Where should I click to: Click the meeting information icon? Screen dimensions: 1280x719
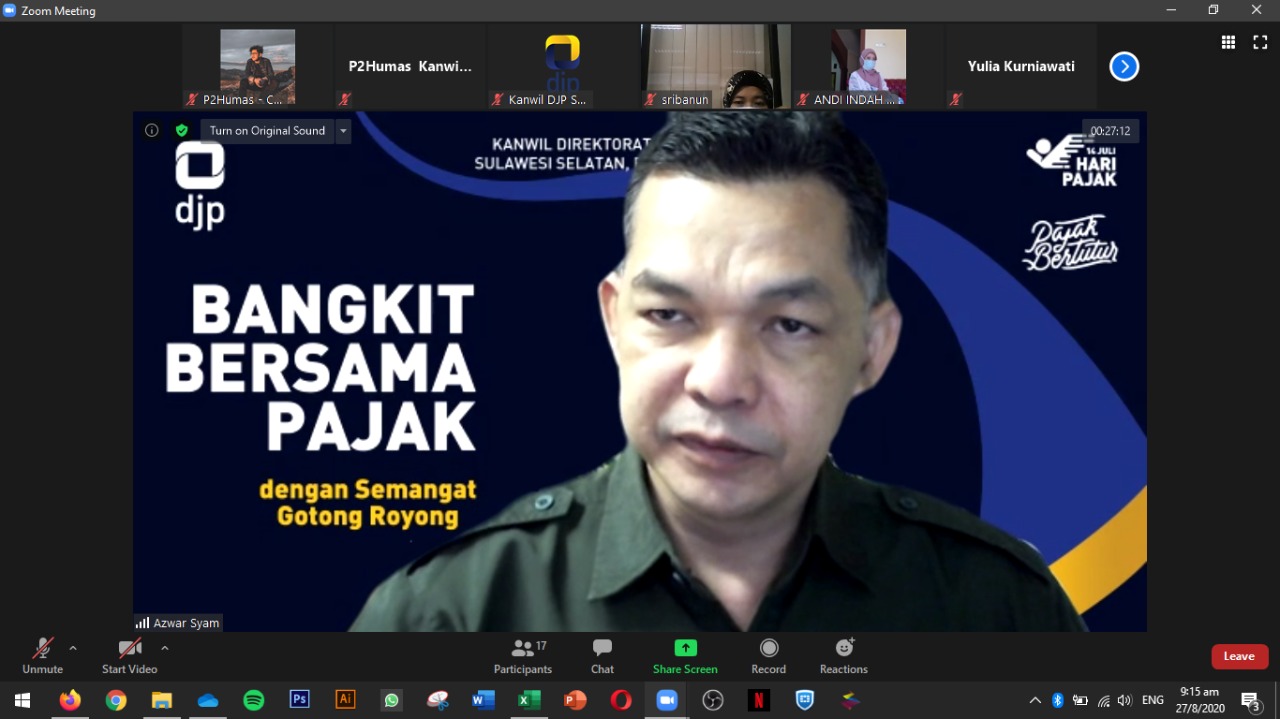pos(152,131)
